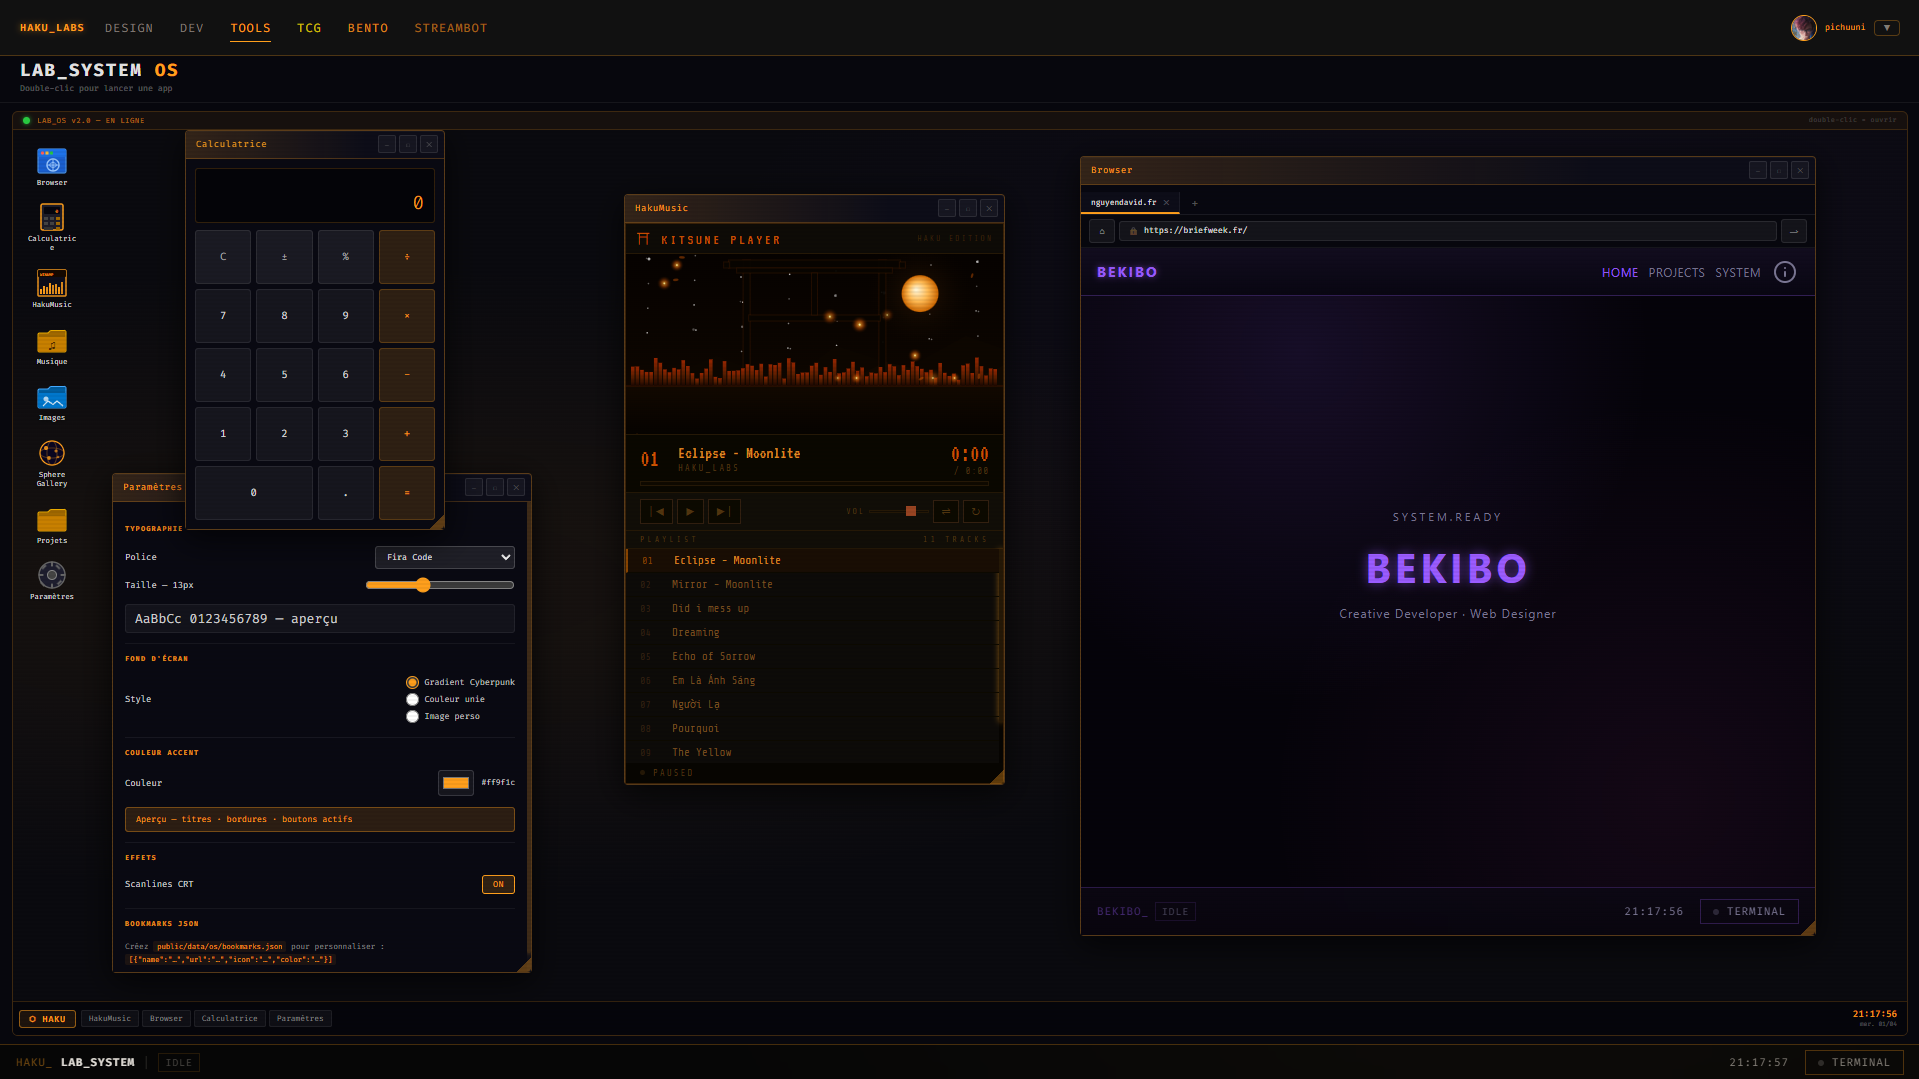Click the accent color swatch
Screen dimensions: 1919x1079
tap(456, 783)
